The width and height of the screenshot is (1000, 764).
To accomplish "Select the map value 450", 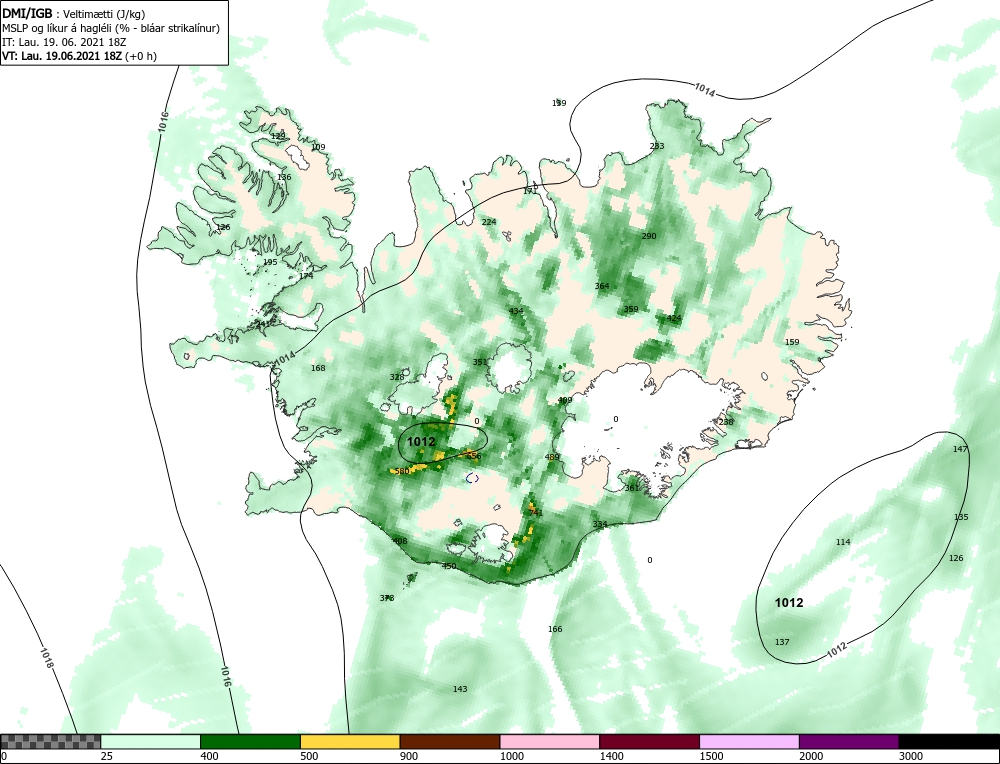I will [x=449, y=566].
